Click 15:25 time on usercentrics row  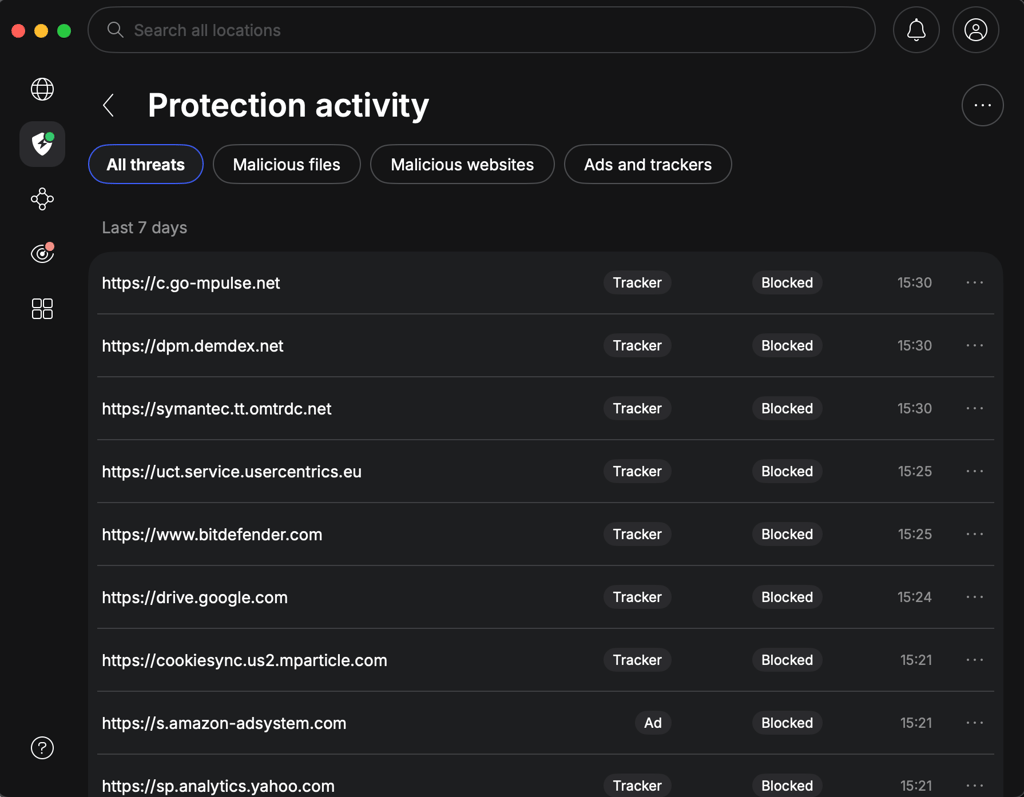tap(914, 471)
